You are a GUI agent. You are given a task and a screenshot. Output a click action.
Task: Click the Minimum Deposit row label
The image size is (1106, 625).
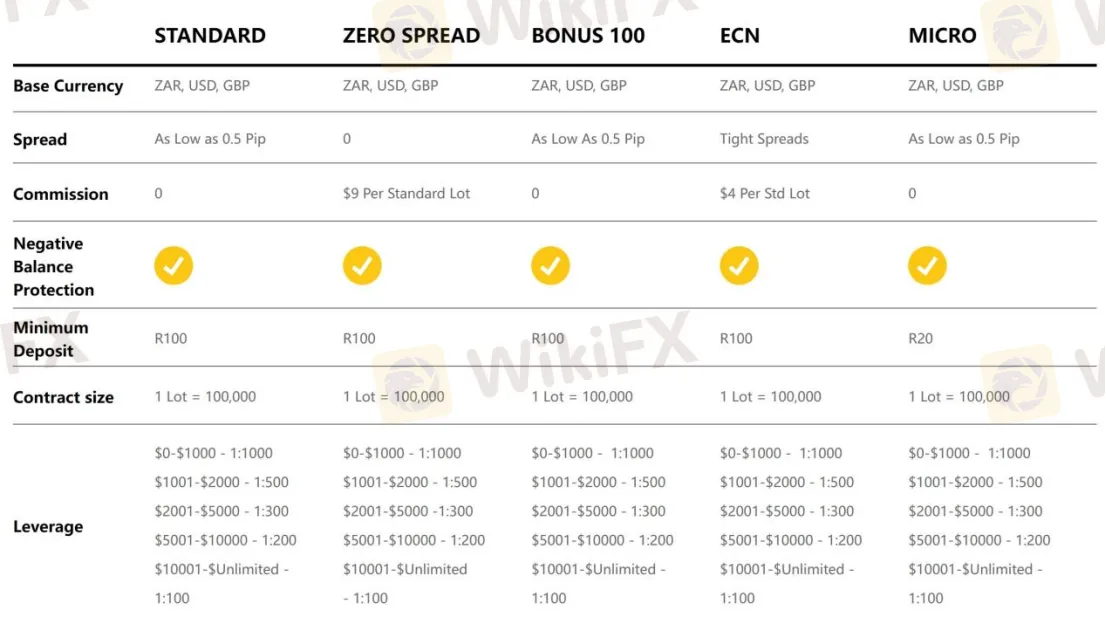51,339
